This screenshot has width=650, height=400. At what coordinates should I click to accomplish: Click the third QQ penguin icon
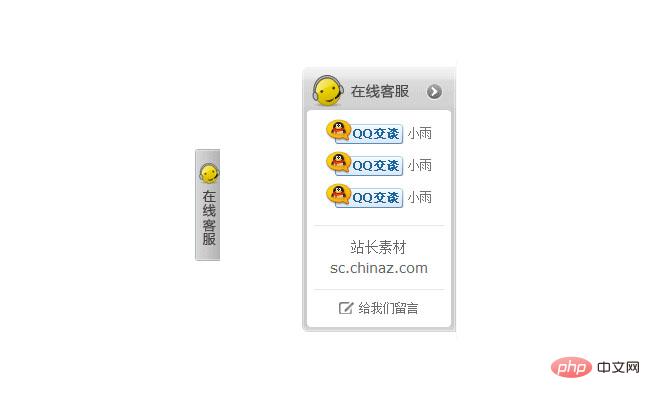tap(338, 194)
